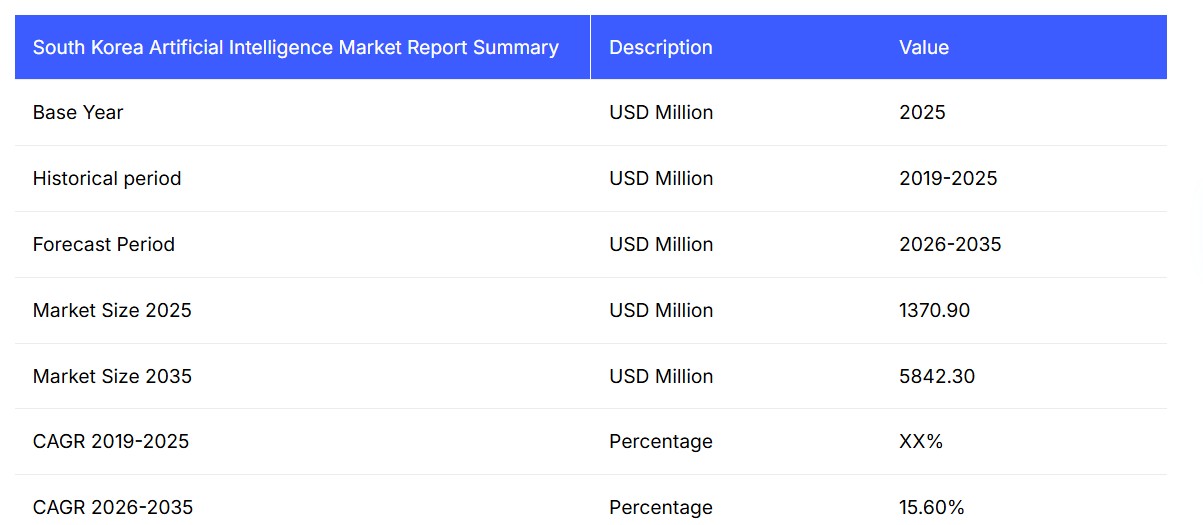The image size is (1203, 525).
Task: Click 'Percentage' in the CAGR 2019-2025 row
Action: (660, 441)
